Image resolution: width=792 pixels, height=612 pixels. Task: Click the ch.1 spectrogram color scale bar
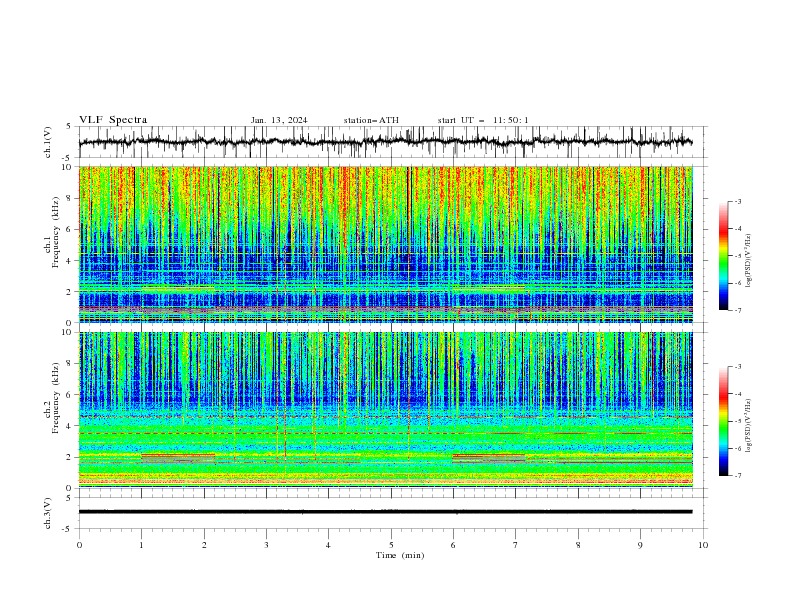coord(723,256)
